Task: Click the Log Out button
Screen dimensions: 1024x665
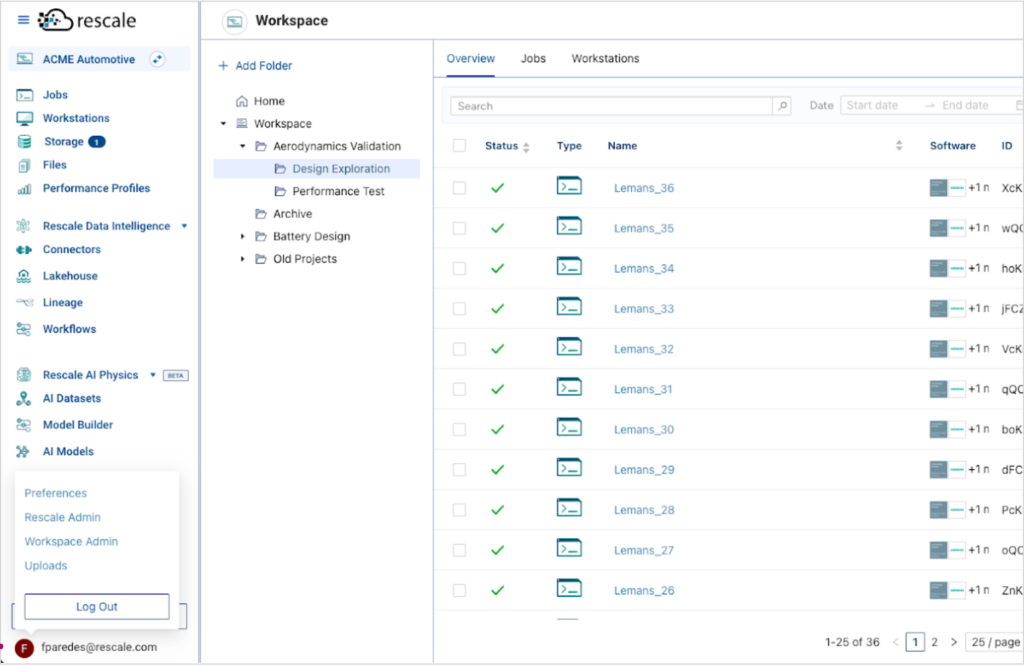Action: pos(97,607)
